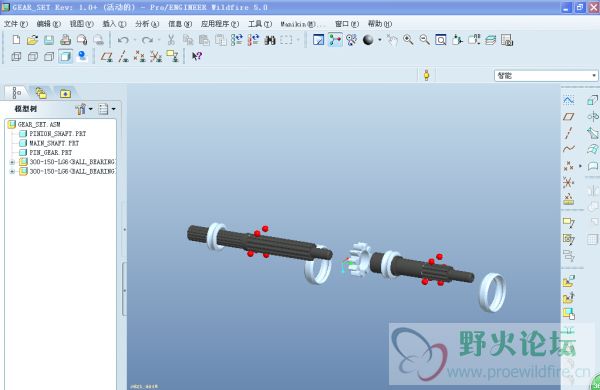
Task: Toggle datum plane display
Action: 106,57
